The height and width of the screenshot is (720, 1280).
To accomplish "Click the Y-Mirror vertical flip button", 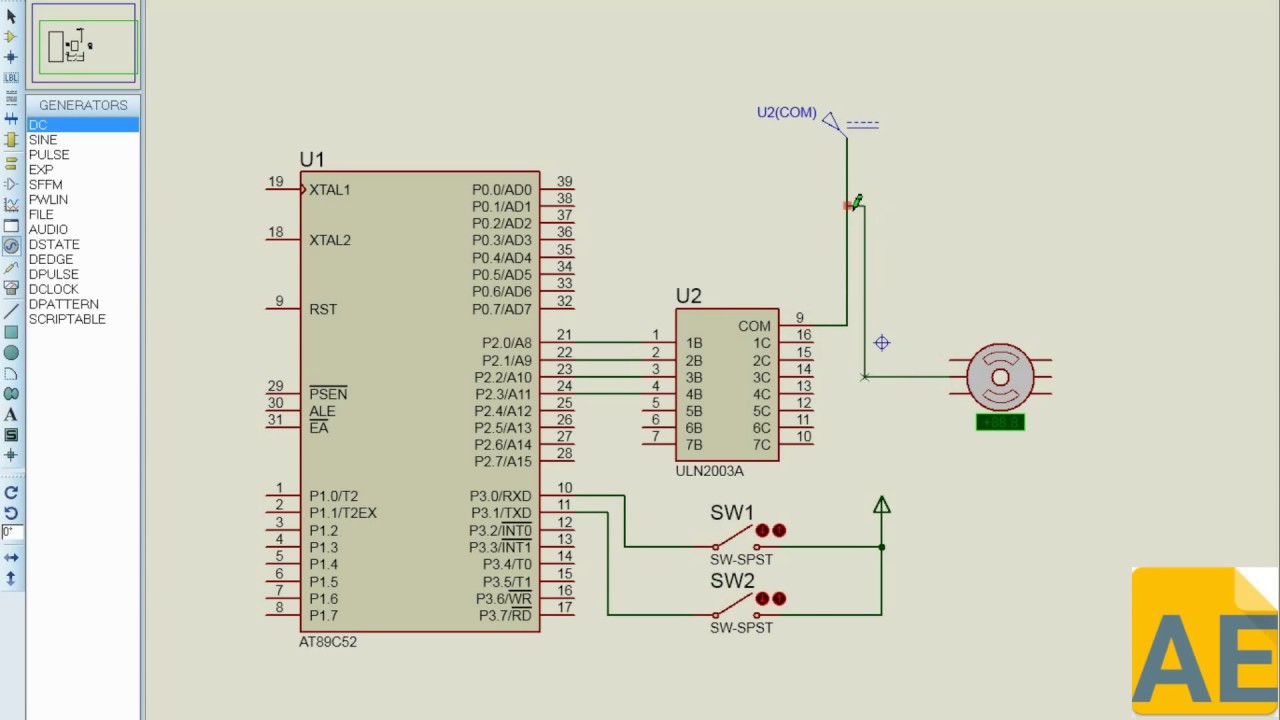I will click(11, 579).
